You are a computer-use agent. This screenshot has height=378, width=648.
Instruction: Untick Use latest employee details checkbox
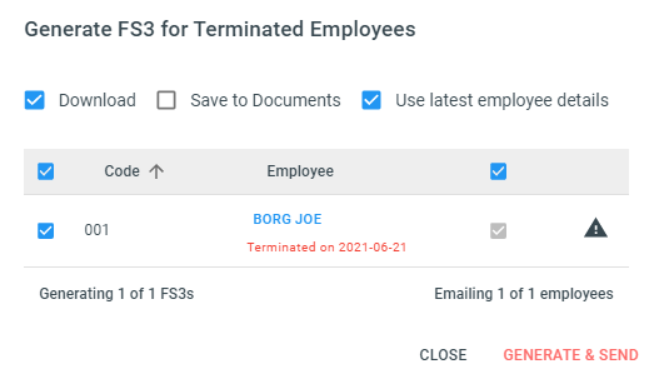pyautogui.click(x=371, y=100)
